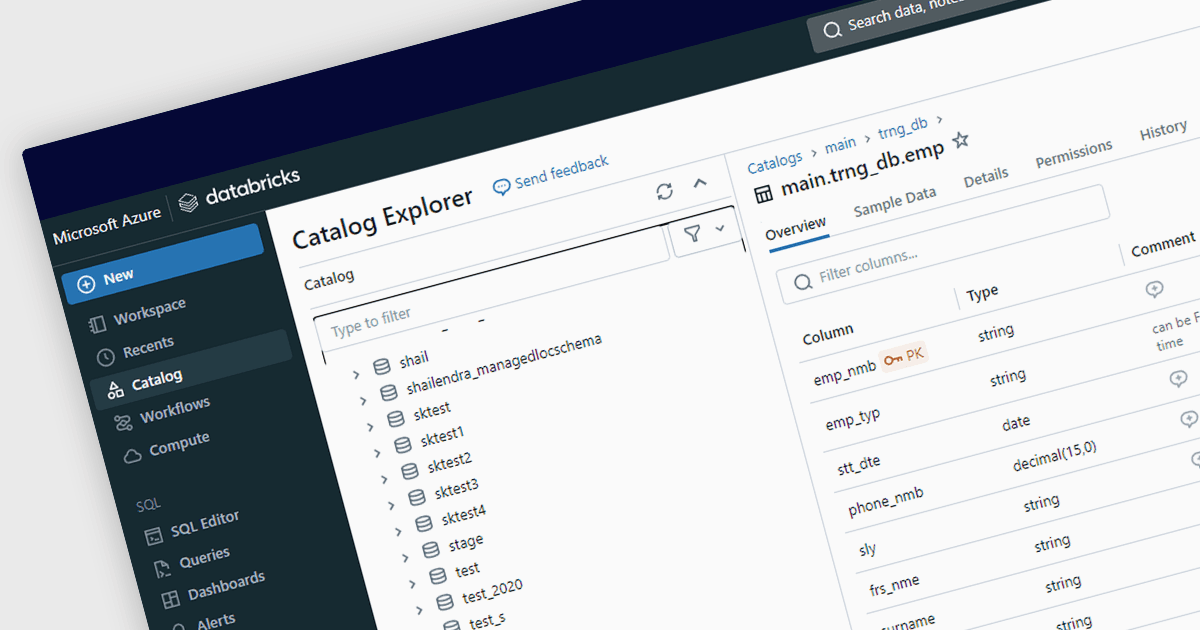Open SQL Editor in the sidebar
1200x630 pixels.
click(205, 523)
